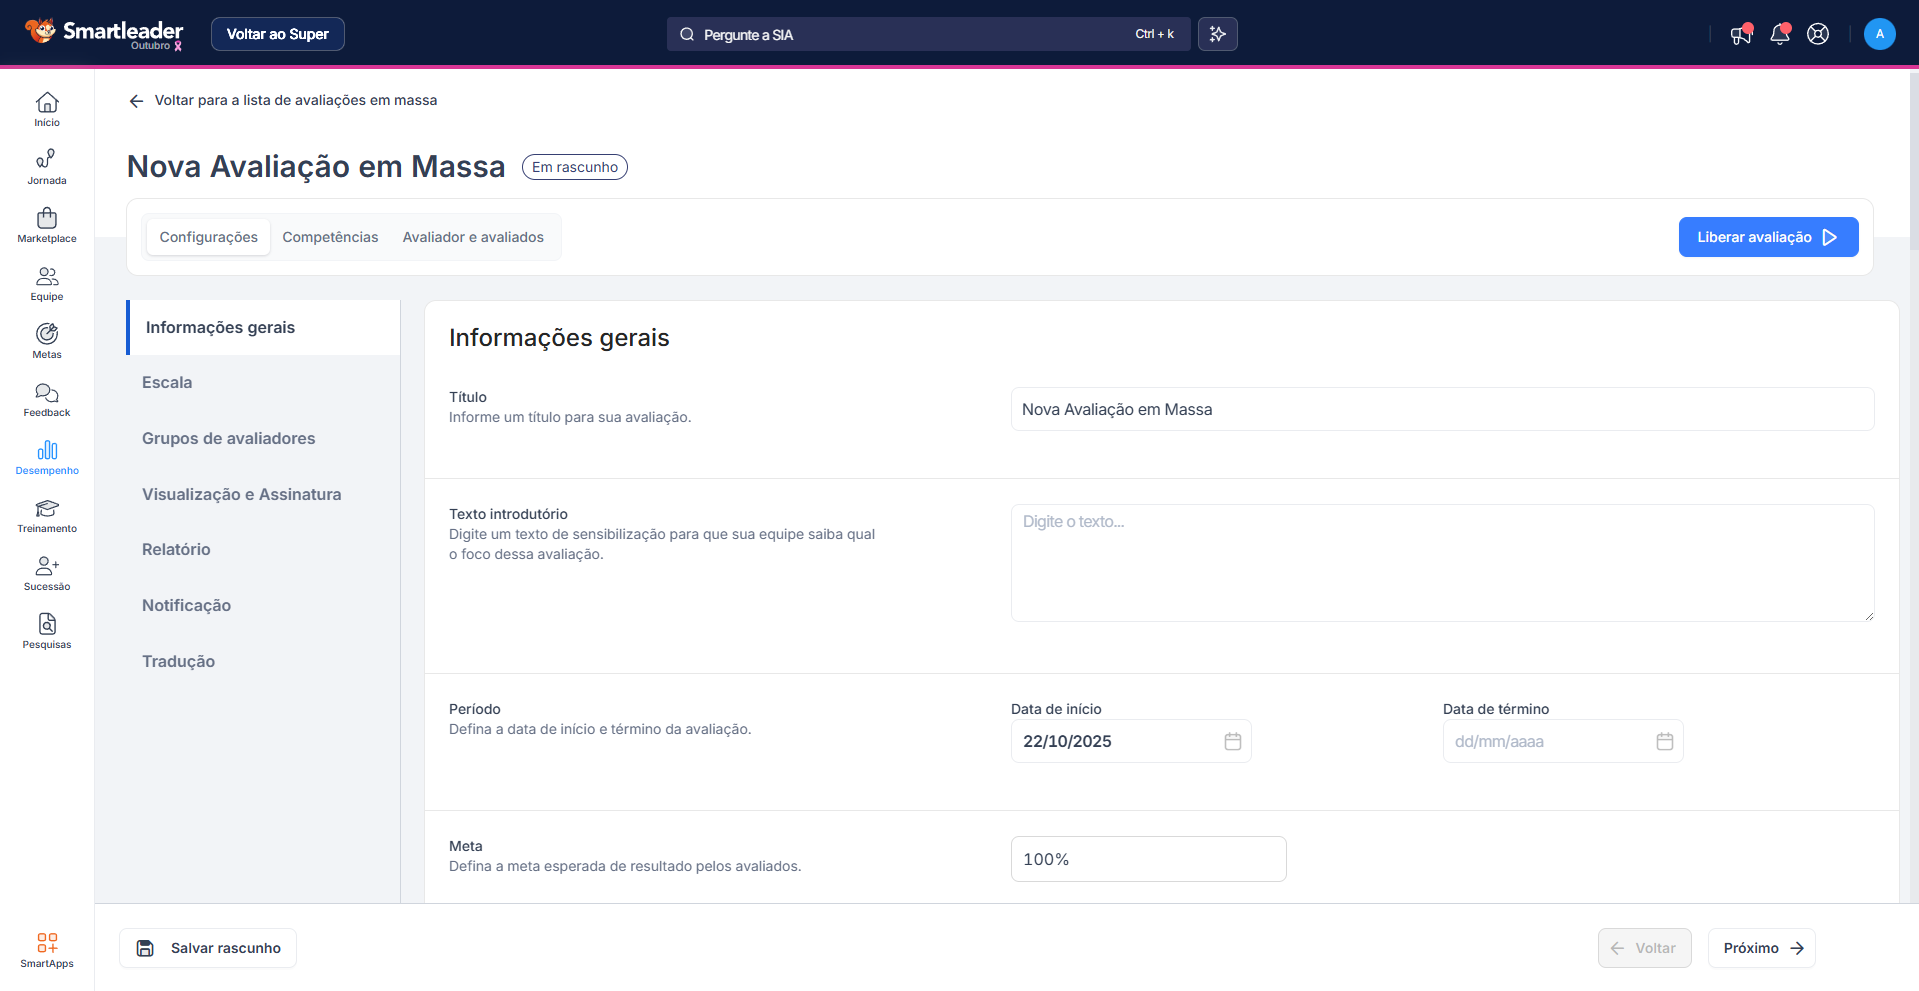Open calendar picker for Data de início
1919x991 pixels.
coord(1232,741)
